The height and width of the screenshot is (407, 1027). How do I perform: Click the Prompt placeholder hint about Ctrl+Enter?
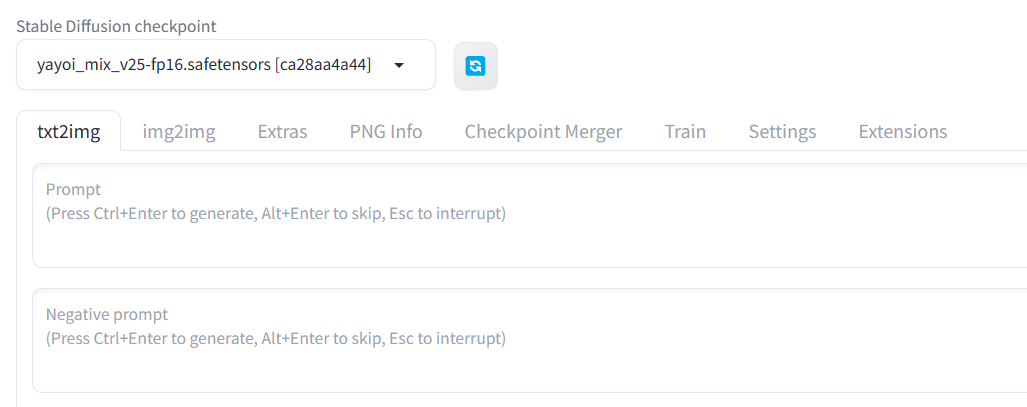click(276, 213)
